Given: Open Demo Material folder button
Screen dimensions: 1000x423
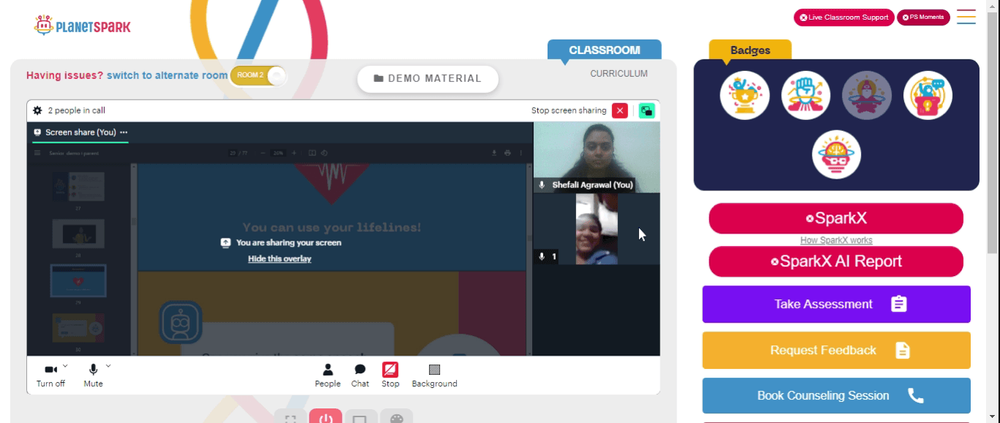Looking at the screenshot, I should click(427, 78).
